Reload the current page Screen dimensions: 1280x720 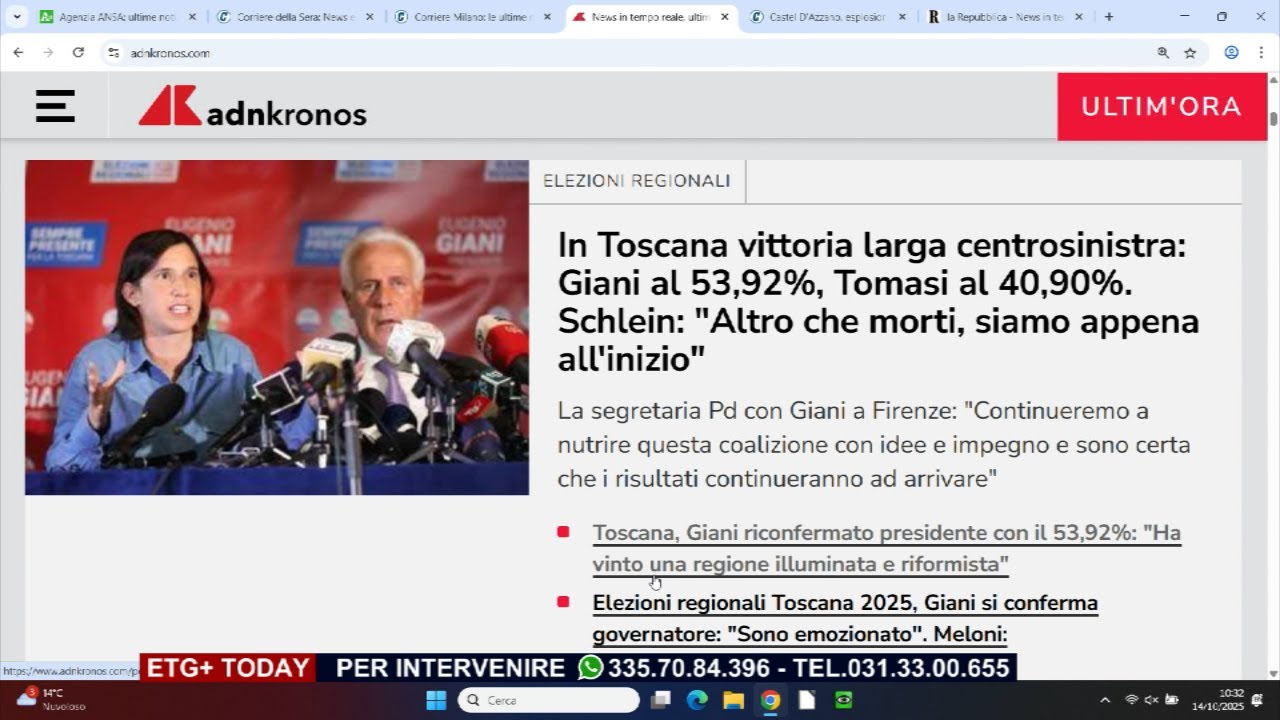78,53
